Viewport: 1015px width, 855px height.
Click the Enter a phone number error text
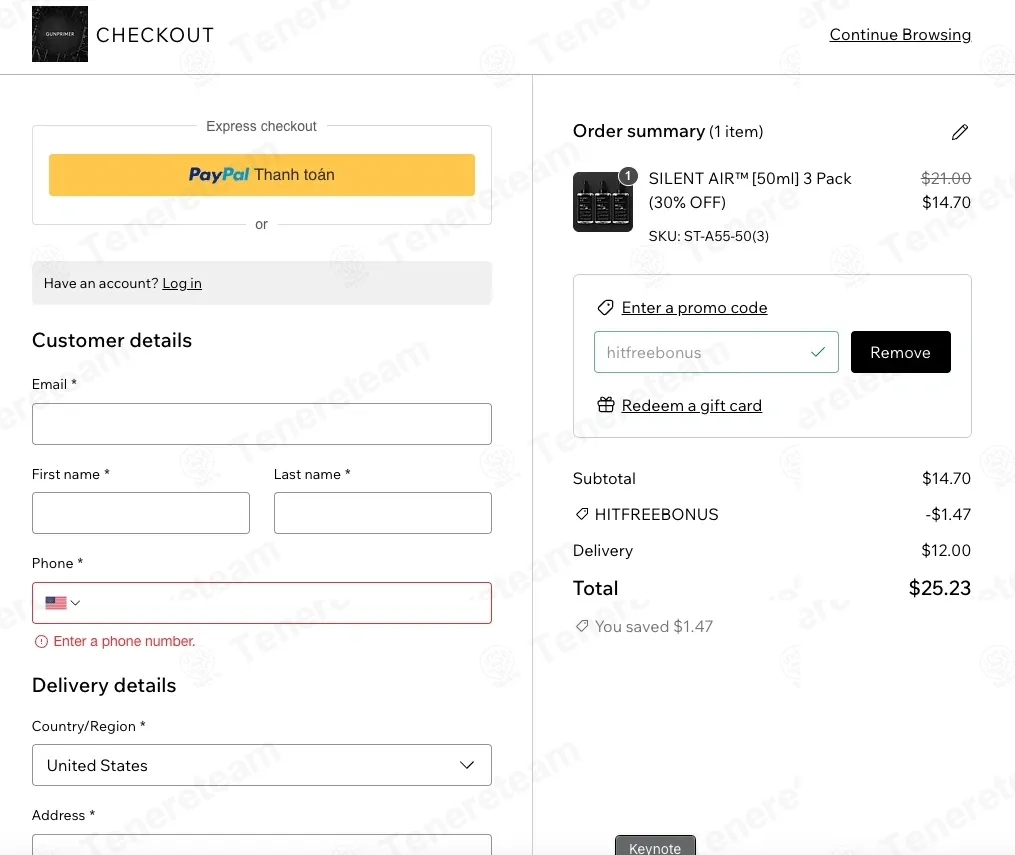click(124, 641)
